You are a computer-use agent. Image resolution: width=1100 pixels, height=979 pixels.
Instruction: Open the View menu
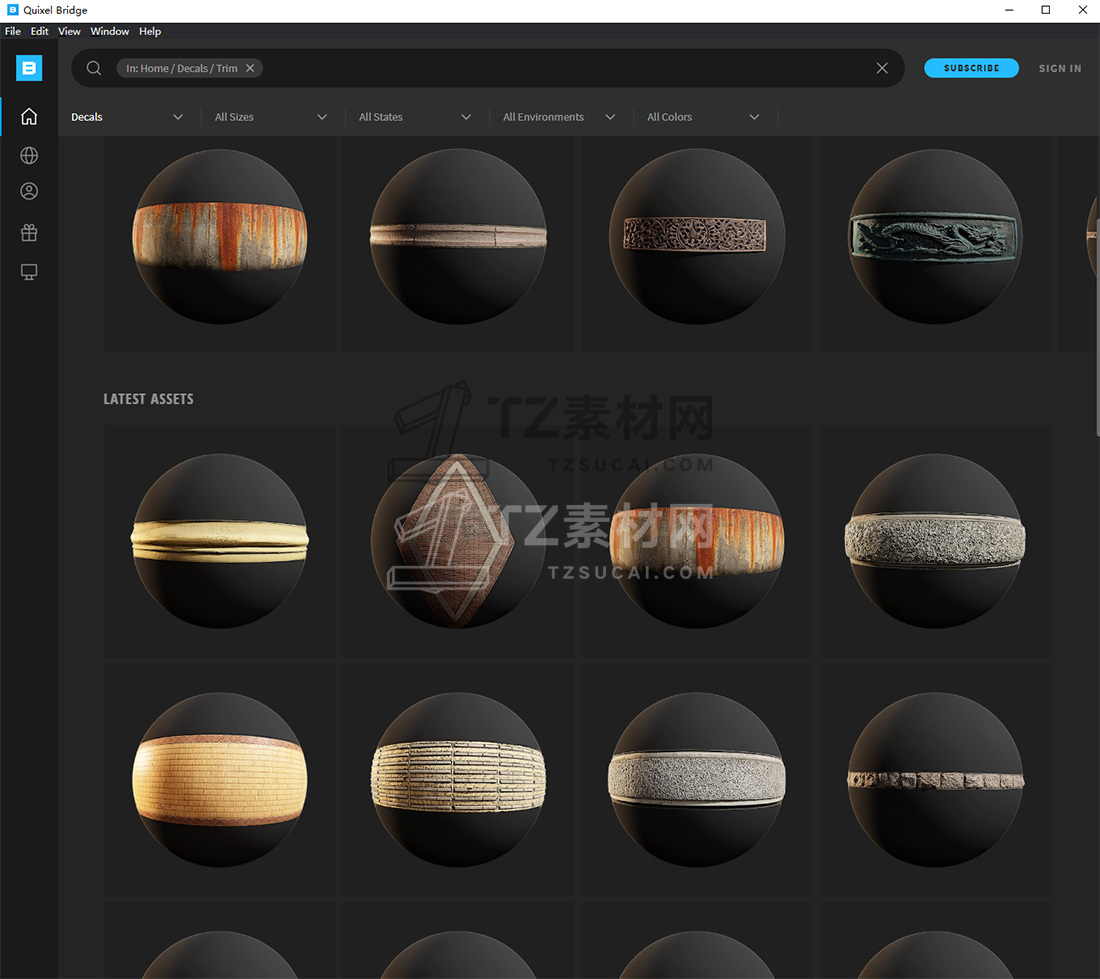69,32
